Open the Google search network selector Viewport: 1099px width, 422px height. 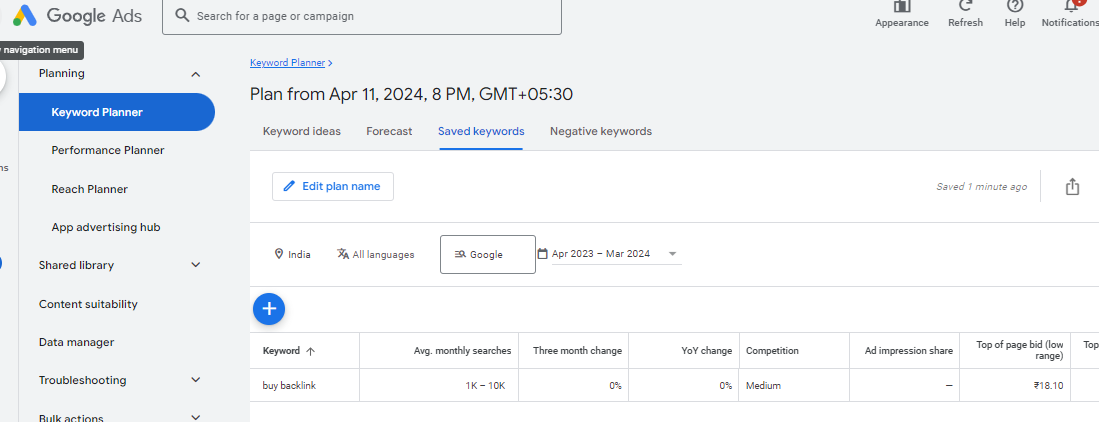pos(488,254)
